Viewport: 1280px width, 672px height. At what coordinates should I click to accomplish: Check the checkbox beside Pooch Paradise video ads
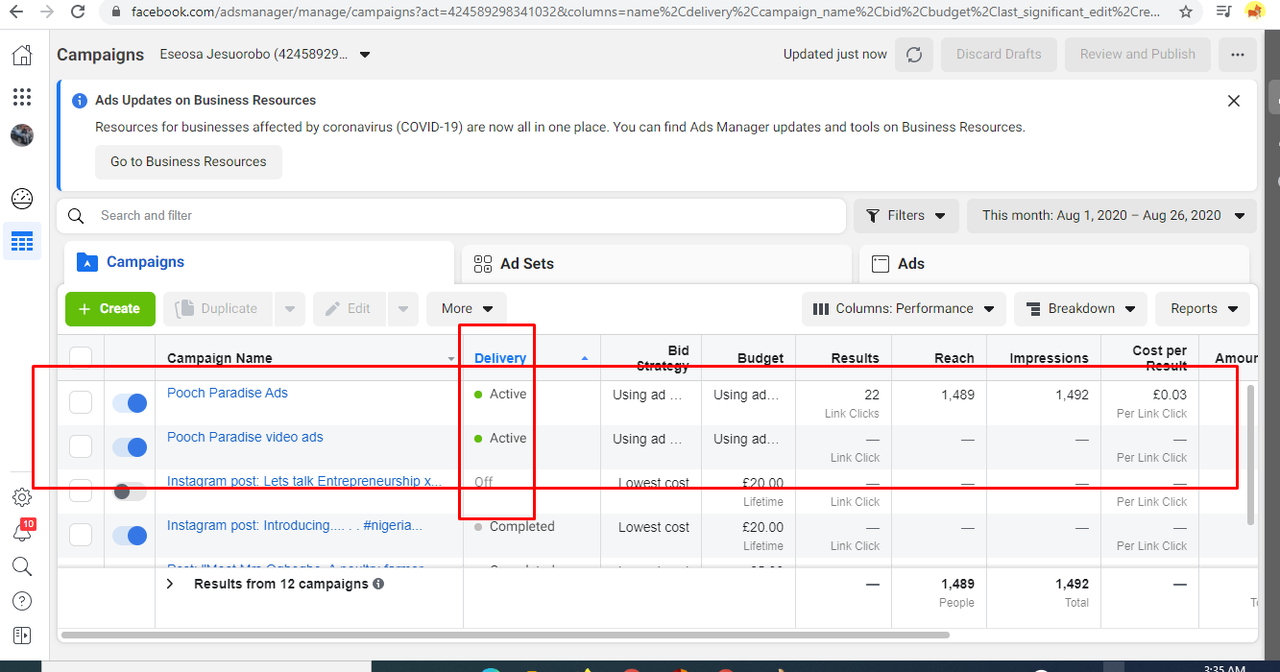click(80, 446)
